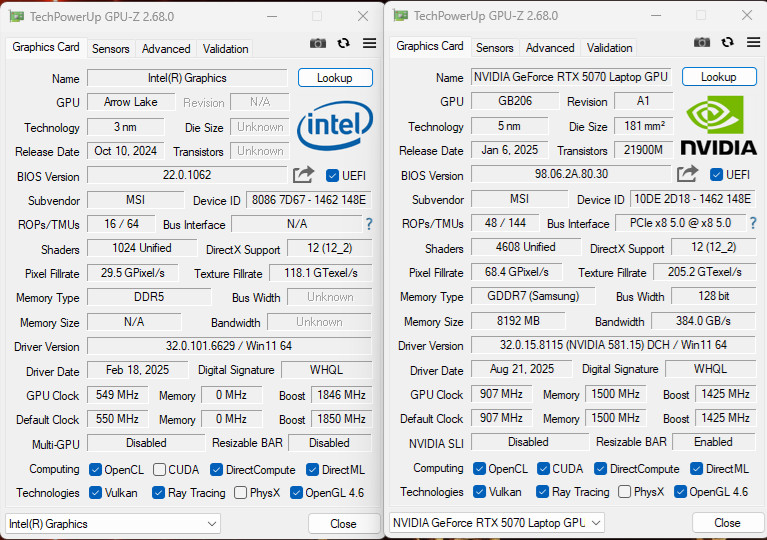Viewport: 767px width, 540px height.
Task: Click the export BIOS icon in NVIDIA window
Action: tap(688, 174)
